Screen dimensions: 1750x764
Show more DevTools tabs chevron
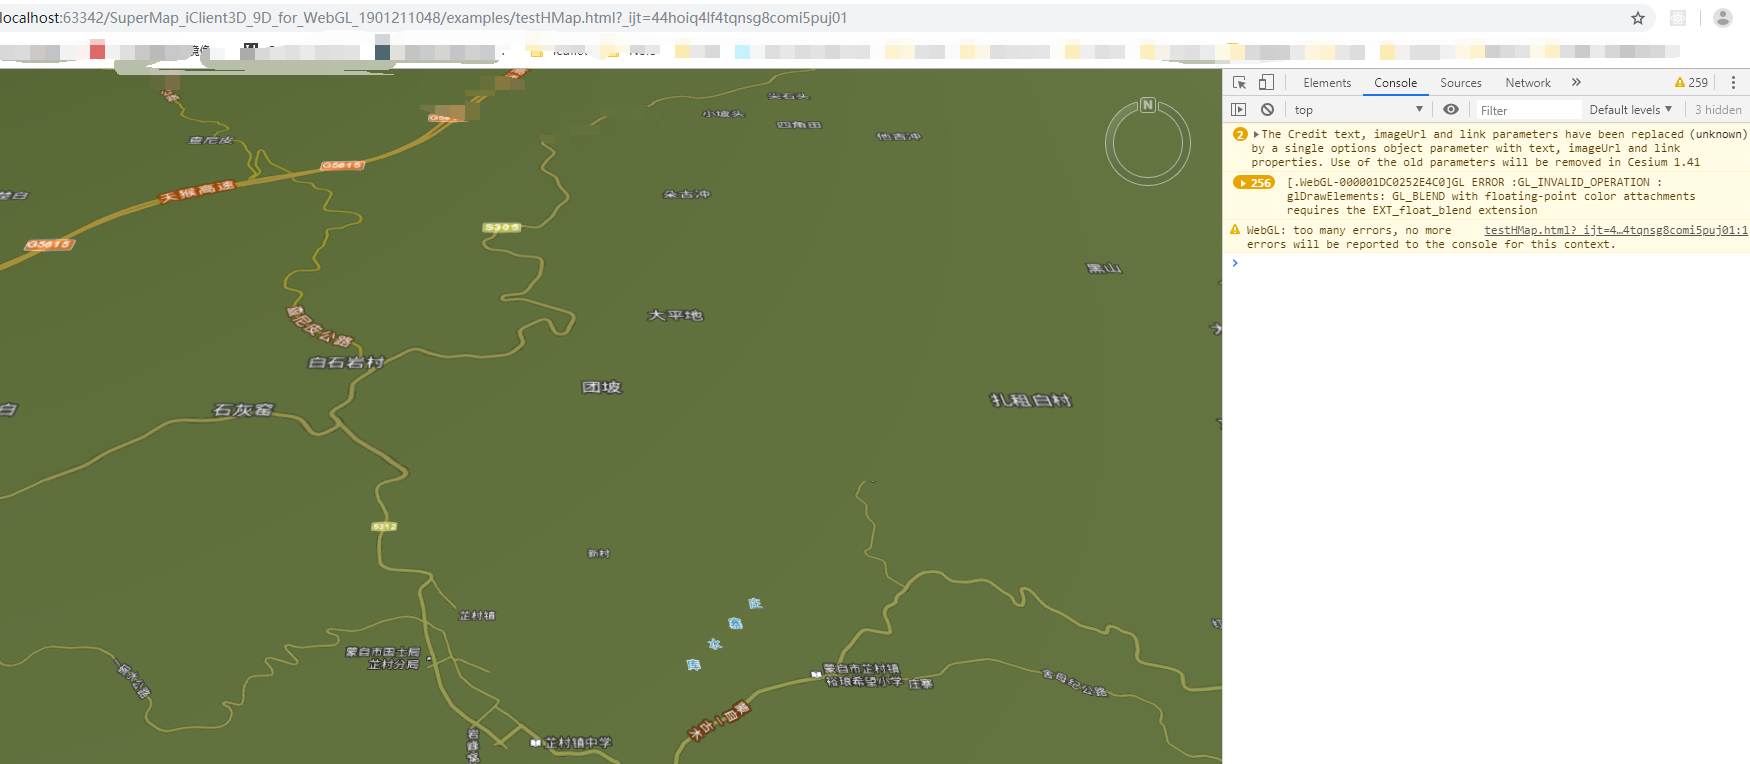pos(1576,83)
